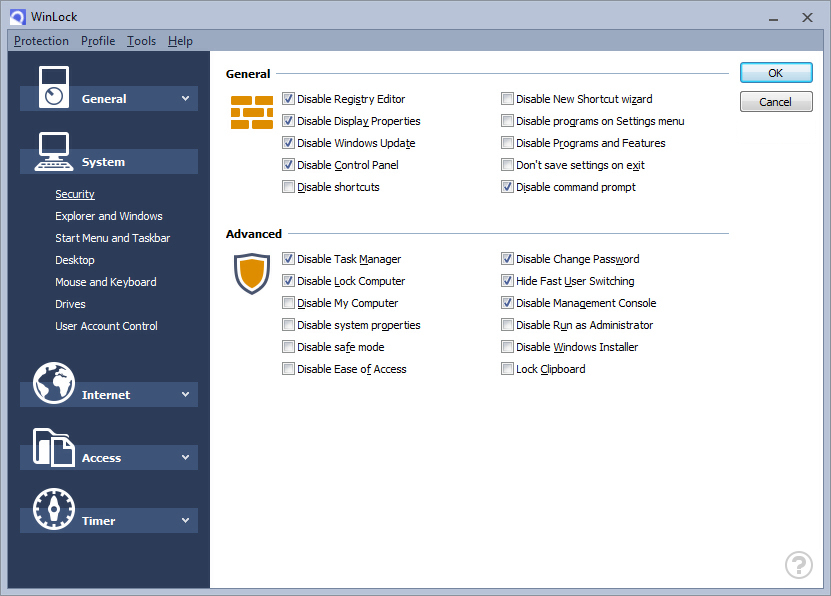Click the orange shield Advanced icon
Viewport: 831px width, 596px height.
coord(252,273)
